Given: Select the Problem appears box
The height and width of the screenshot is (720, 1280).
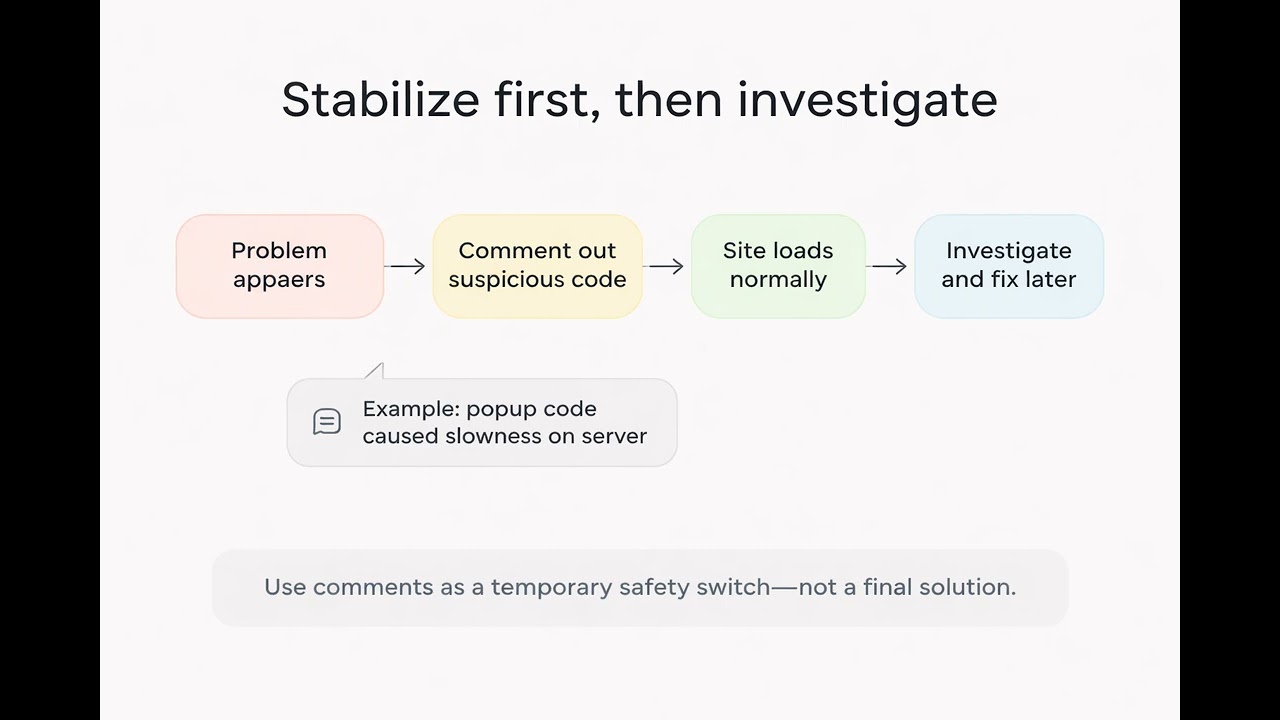Looking at the screenshot, I should point(280,266).
